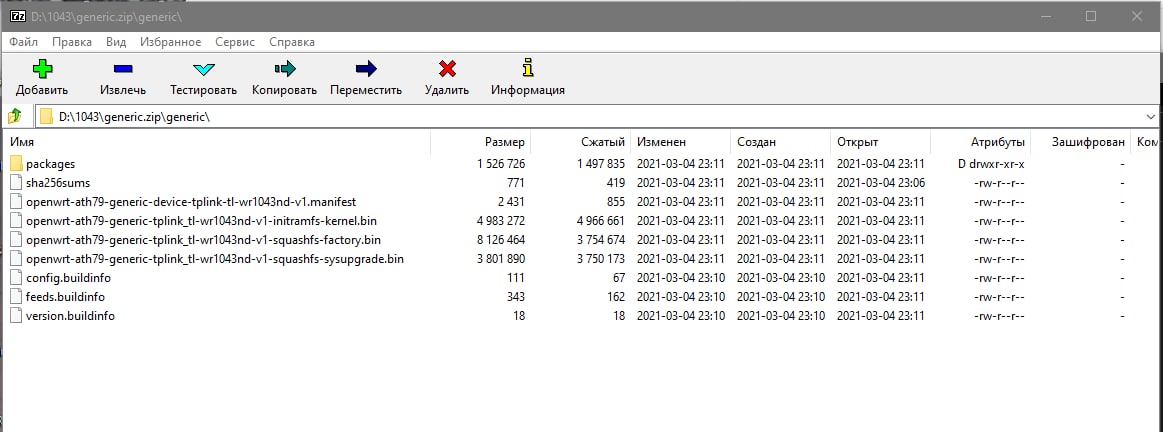The image size is (1163, 432).
Task: Click the yellow Информация icon
Action: coord(528,68)
